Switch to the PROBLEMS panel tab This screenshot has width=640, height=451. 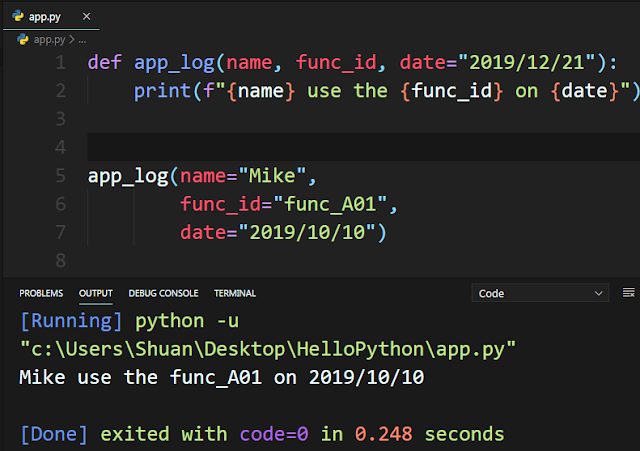click(x=41, y=293)
